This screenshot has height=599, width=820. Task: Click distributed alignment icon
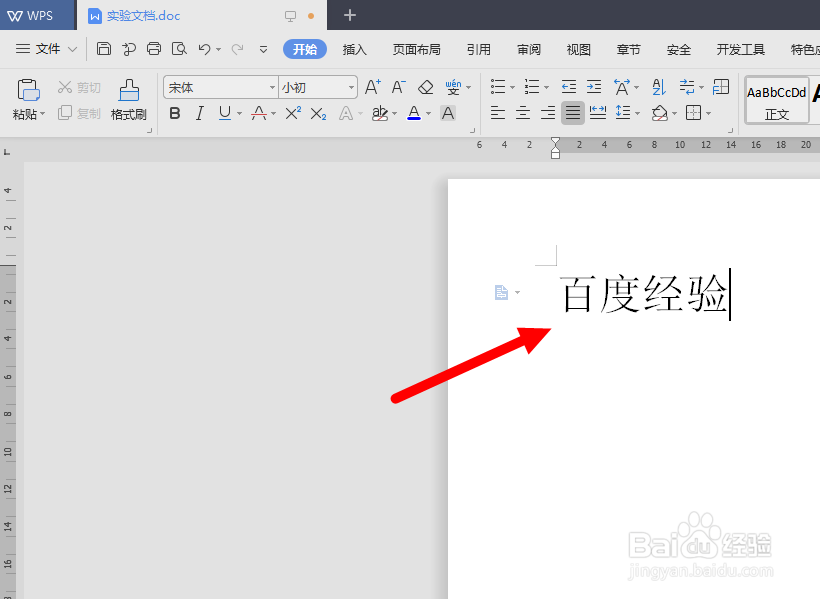click(598, 113)
